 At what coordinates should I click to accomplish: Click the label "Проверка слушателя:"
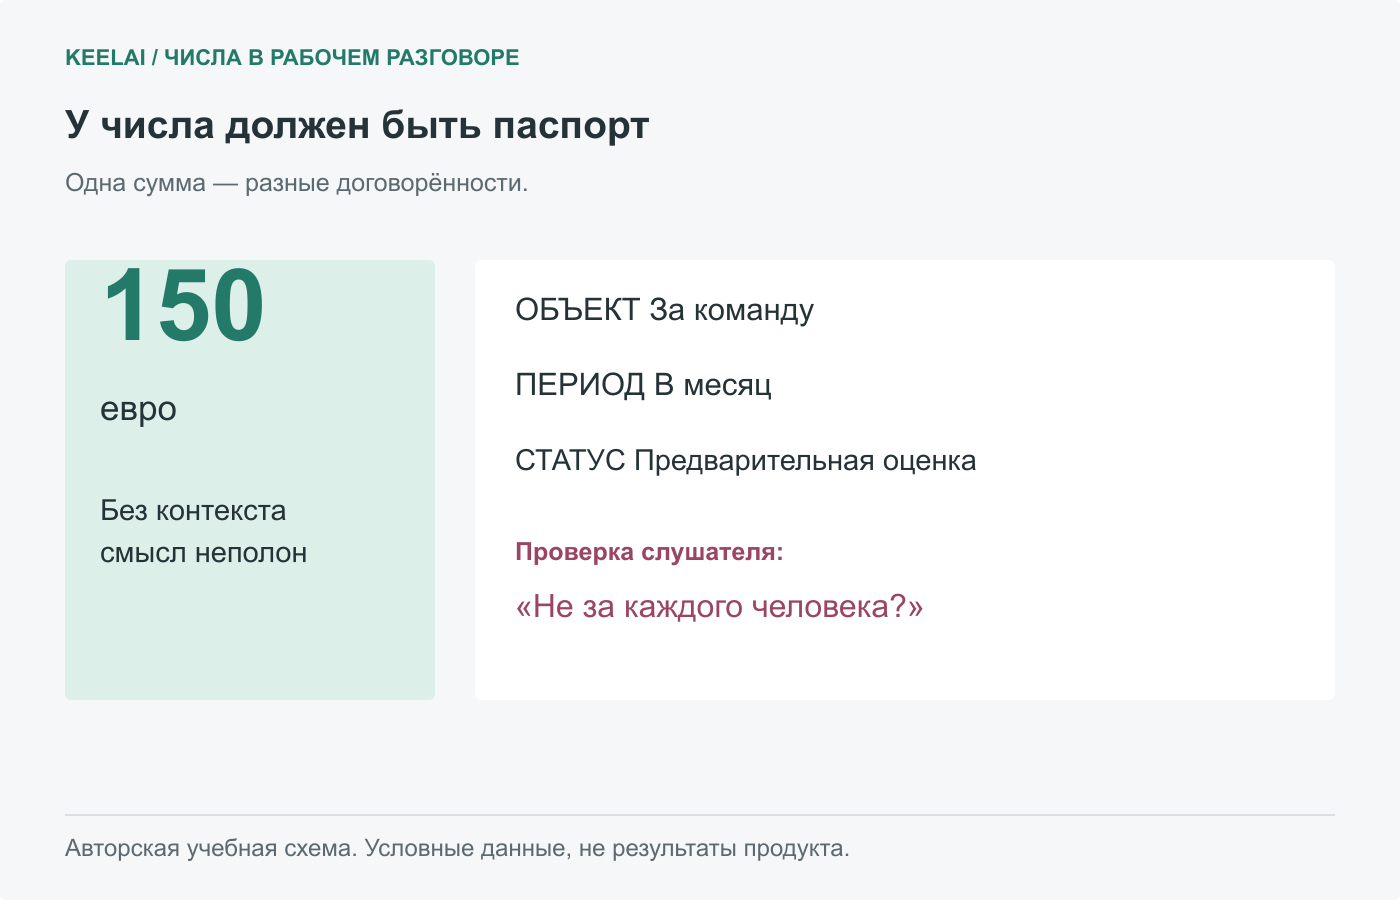pos(649,552)
